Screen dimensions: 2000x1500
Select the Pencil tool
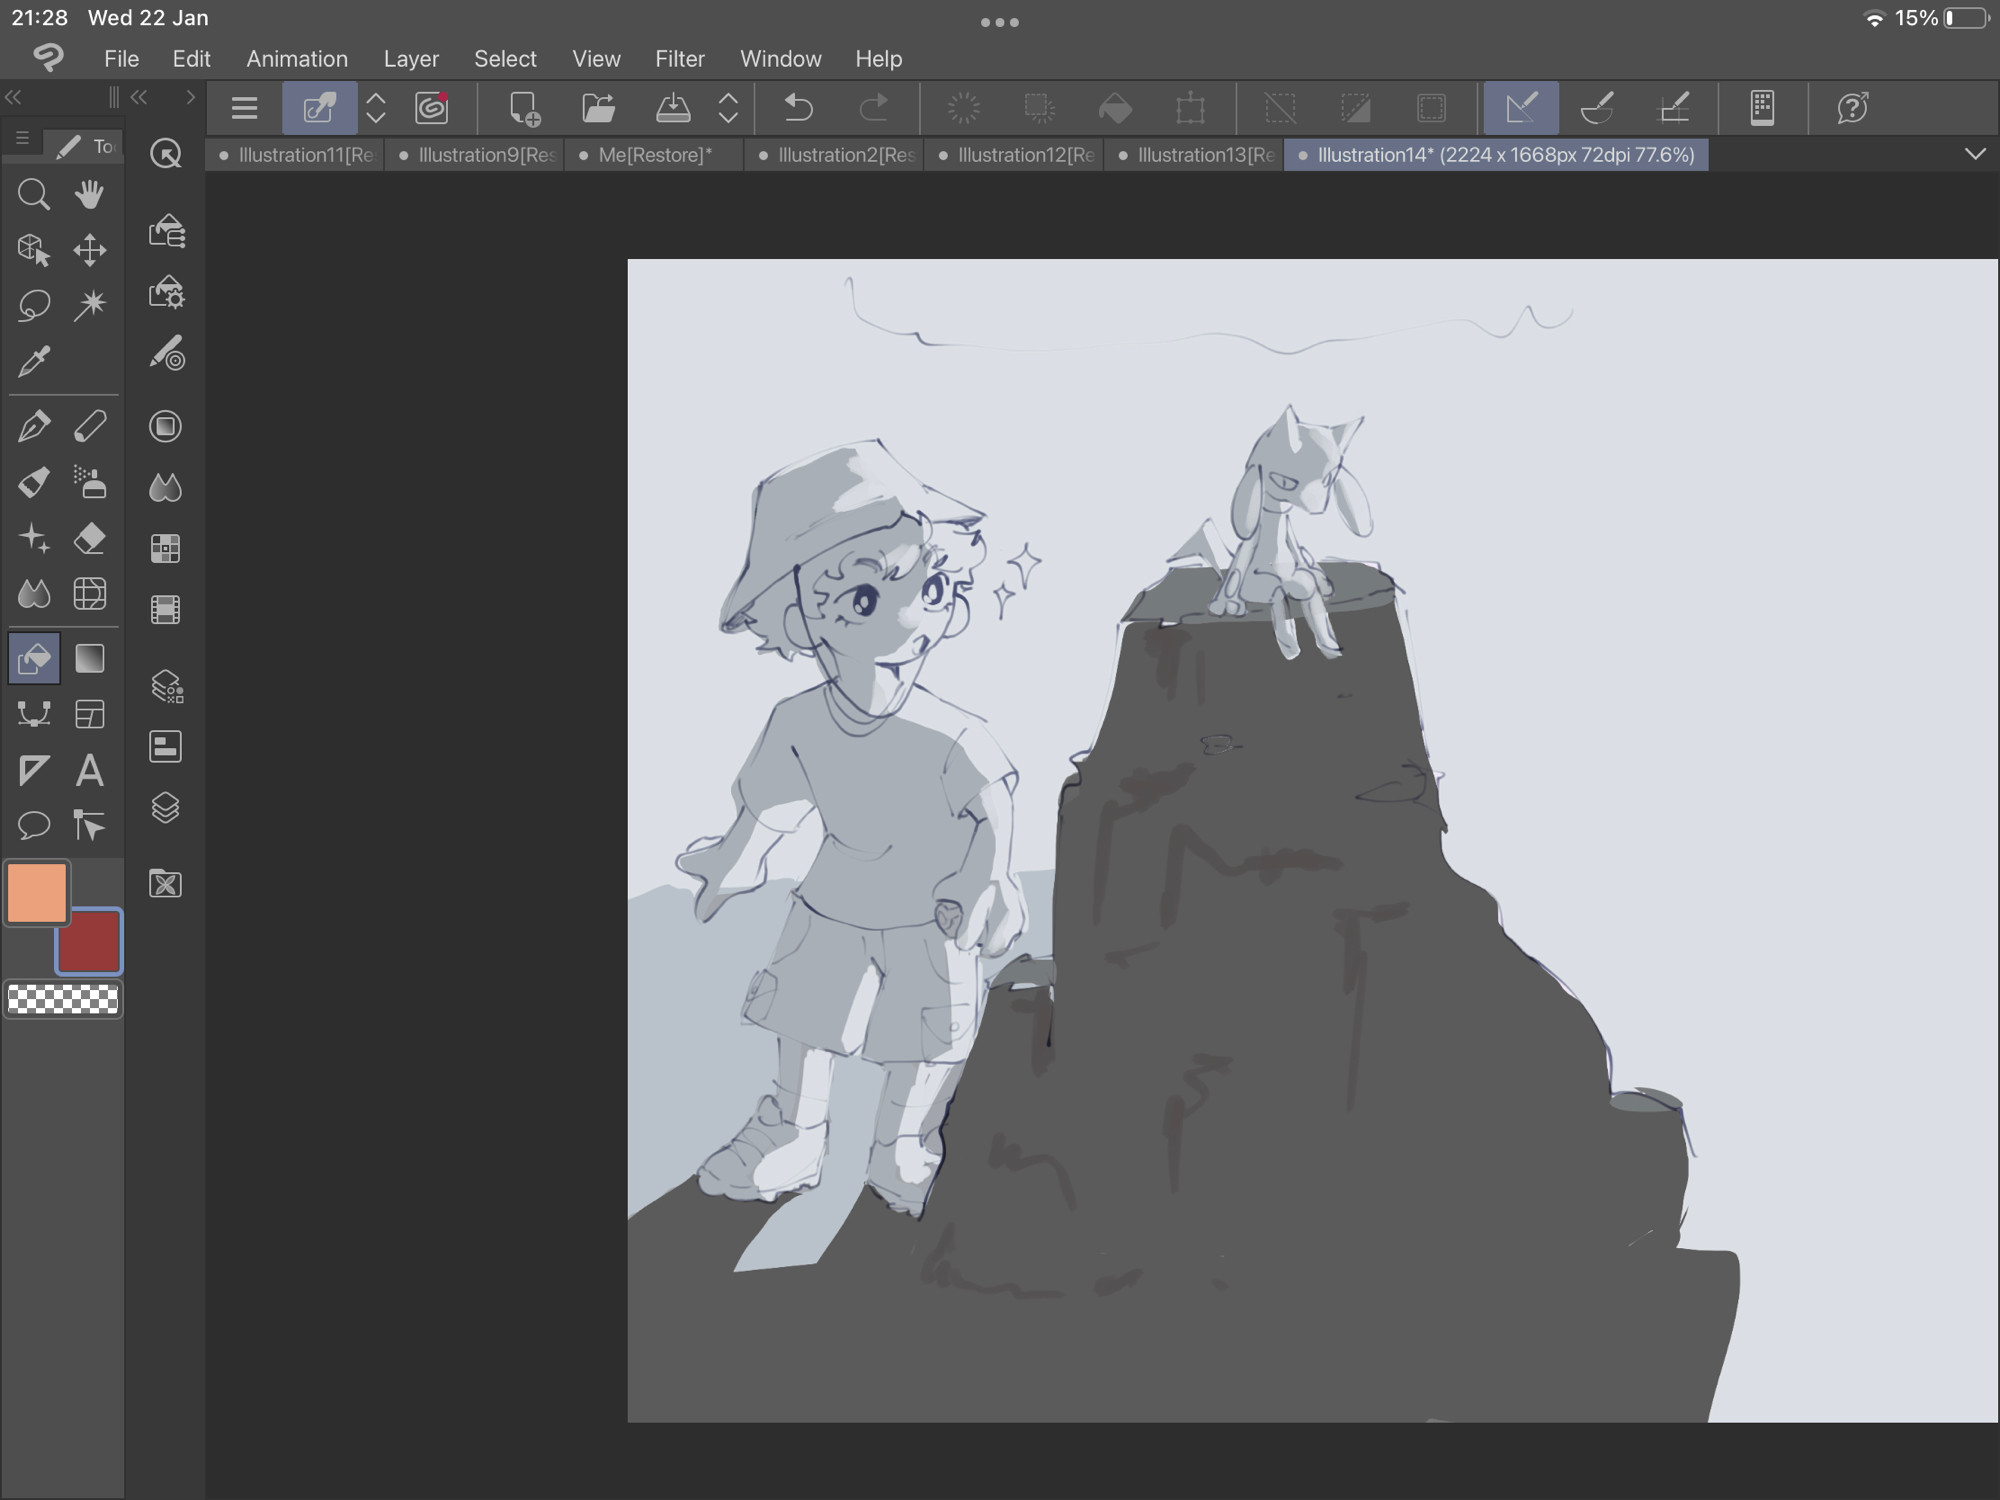click(x=90, y=427)
